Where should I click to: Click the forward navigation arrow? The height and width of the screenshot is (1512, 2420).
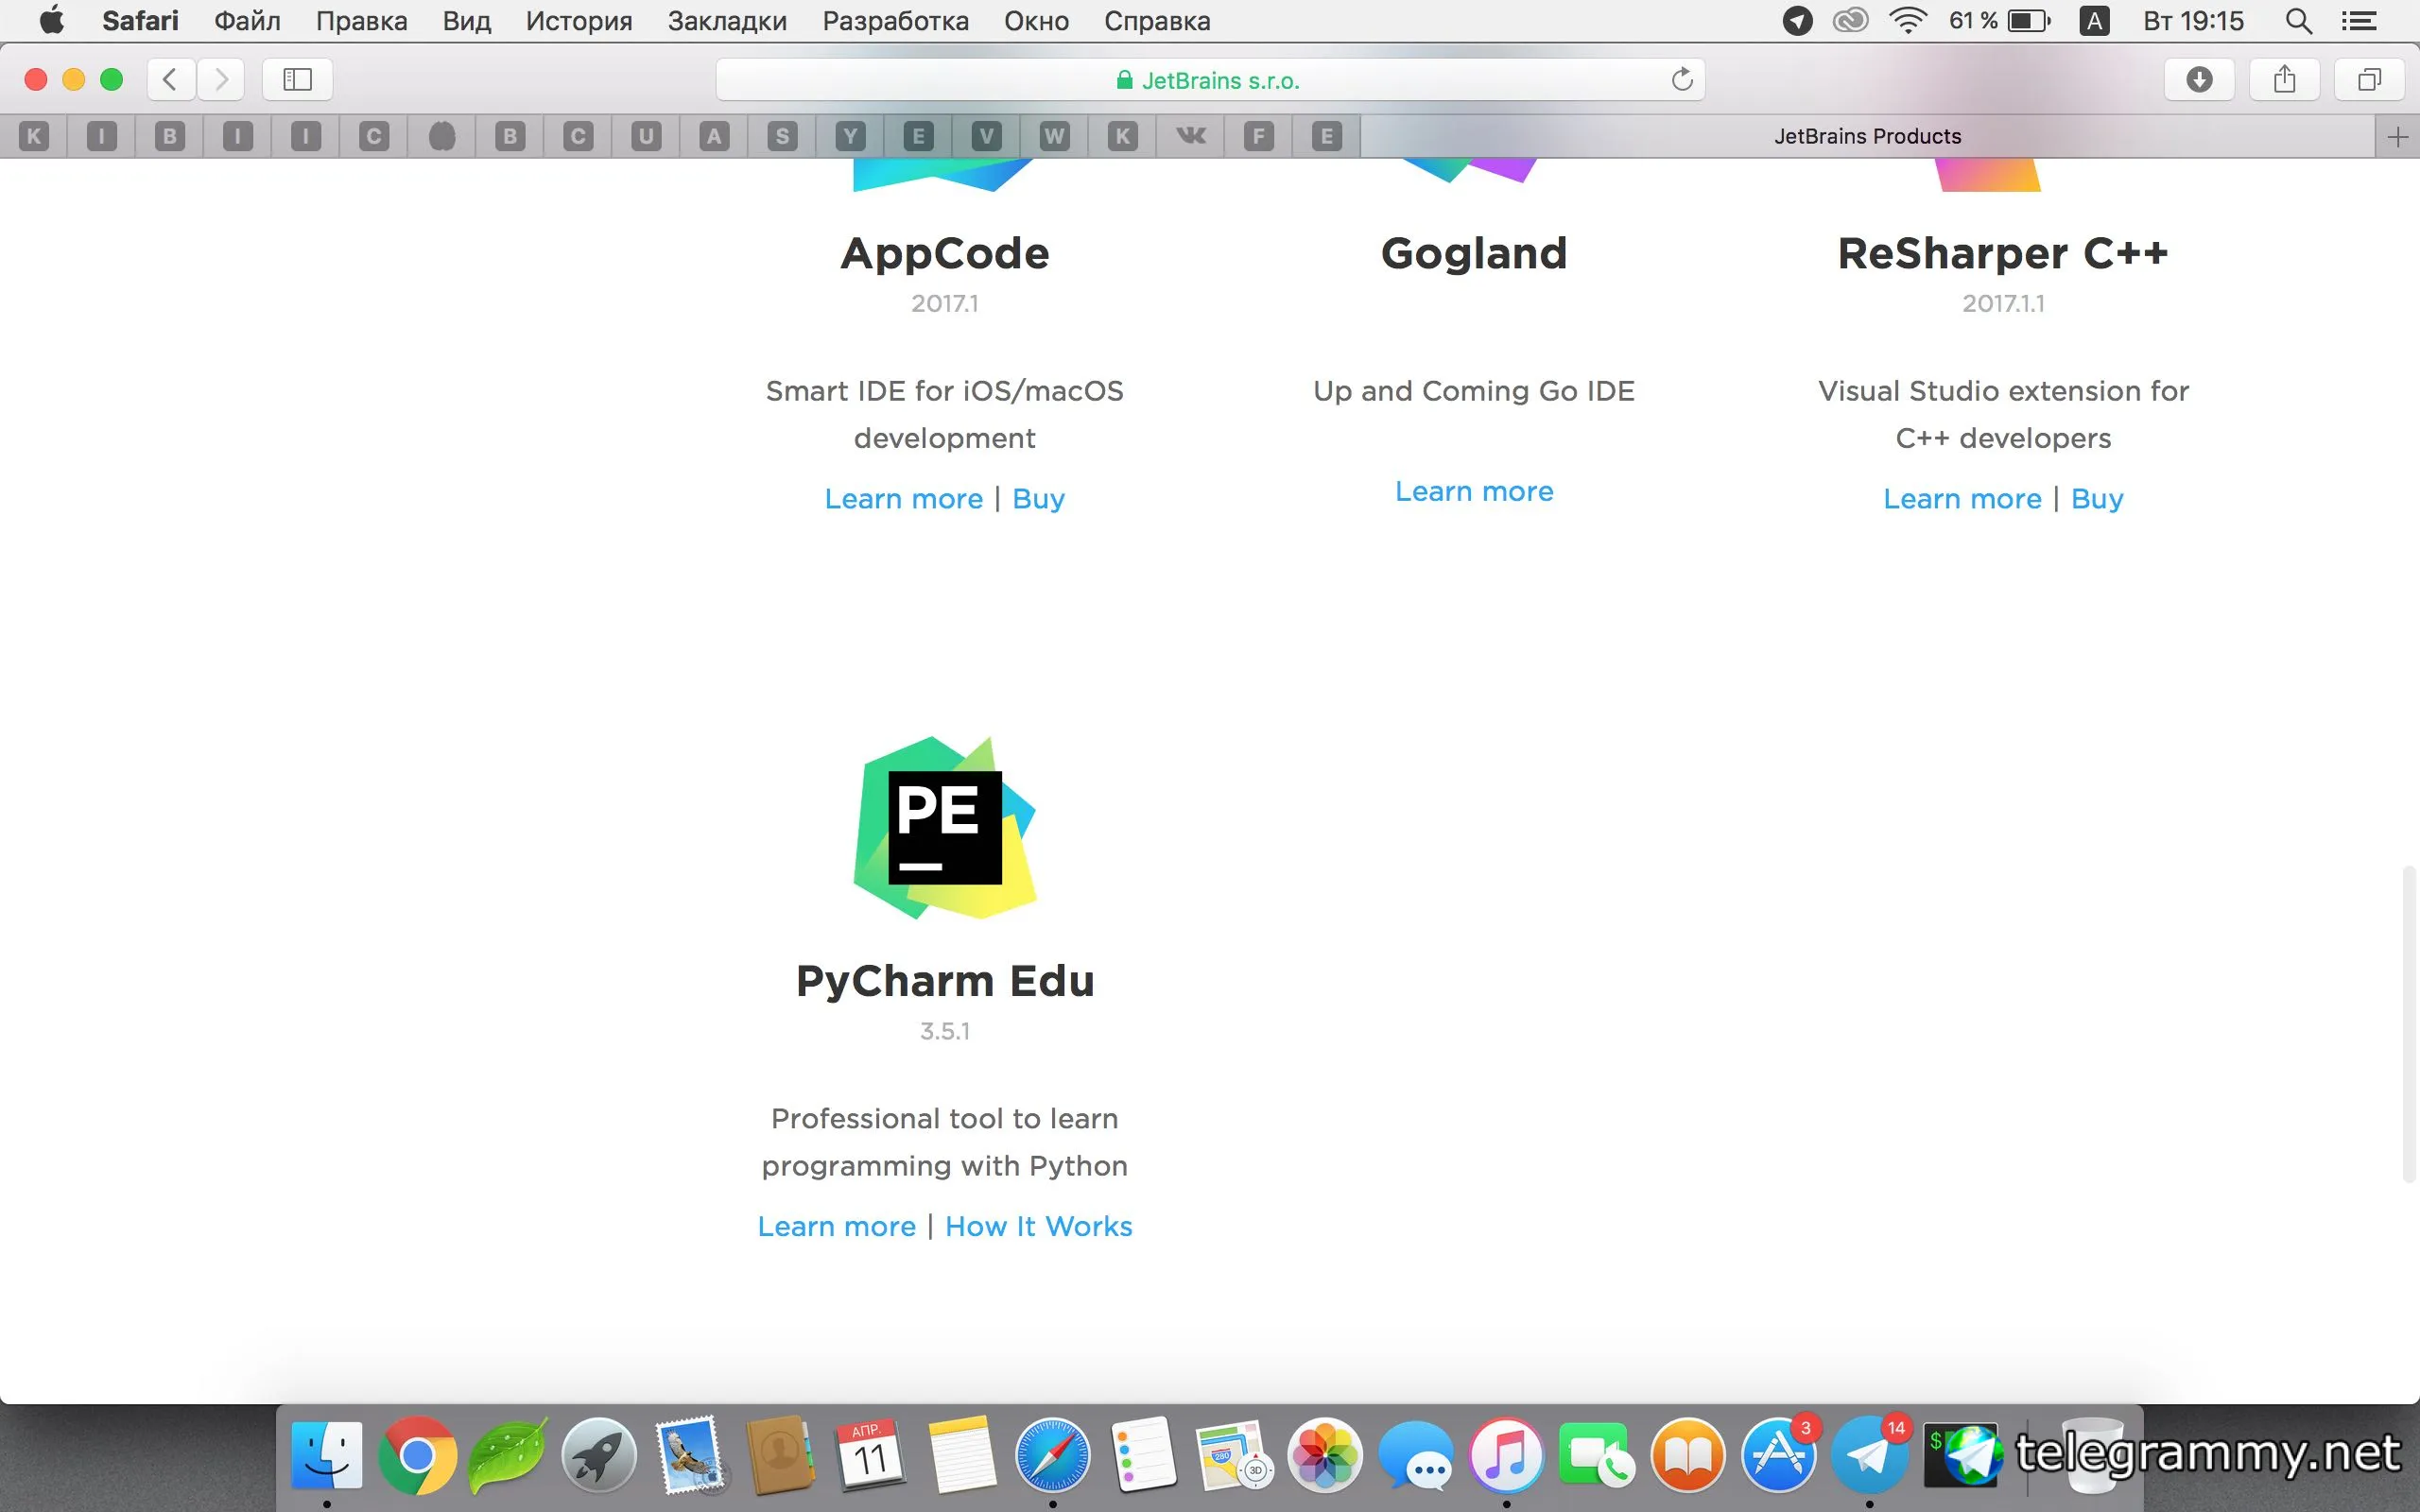click(x=221, y=79)
